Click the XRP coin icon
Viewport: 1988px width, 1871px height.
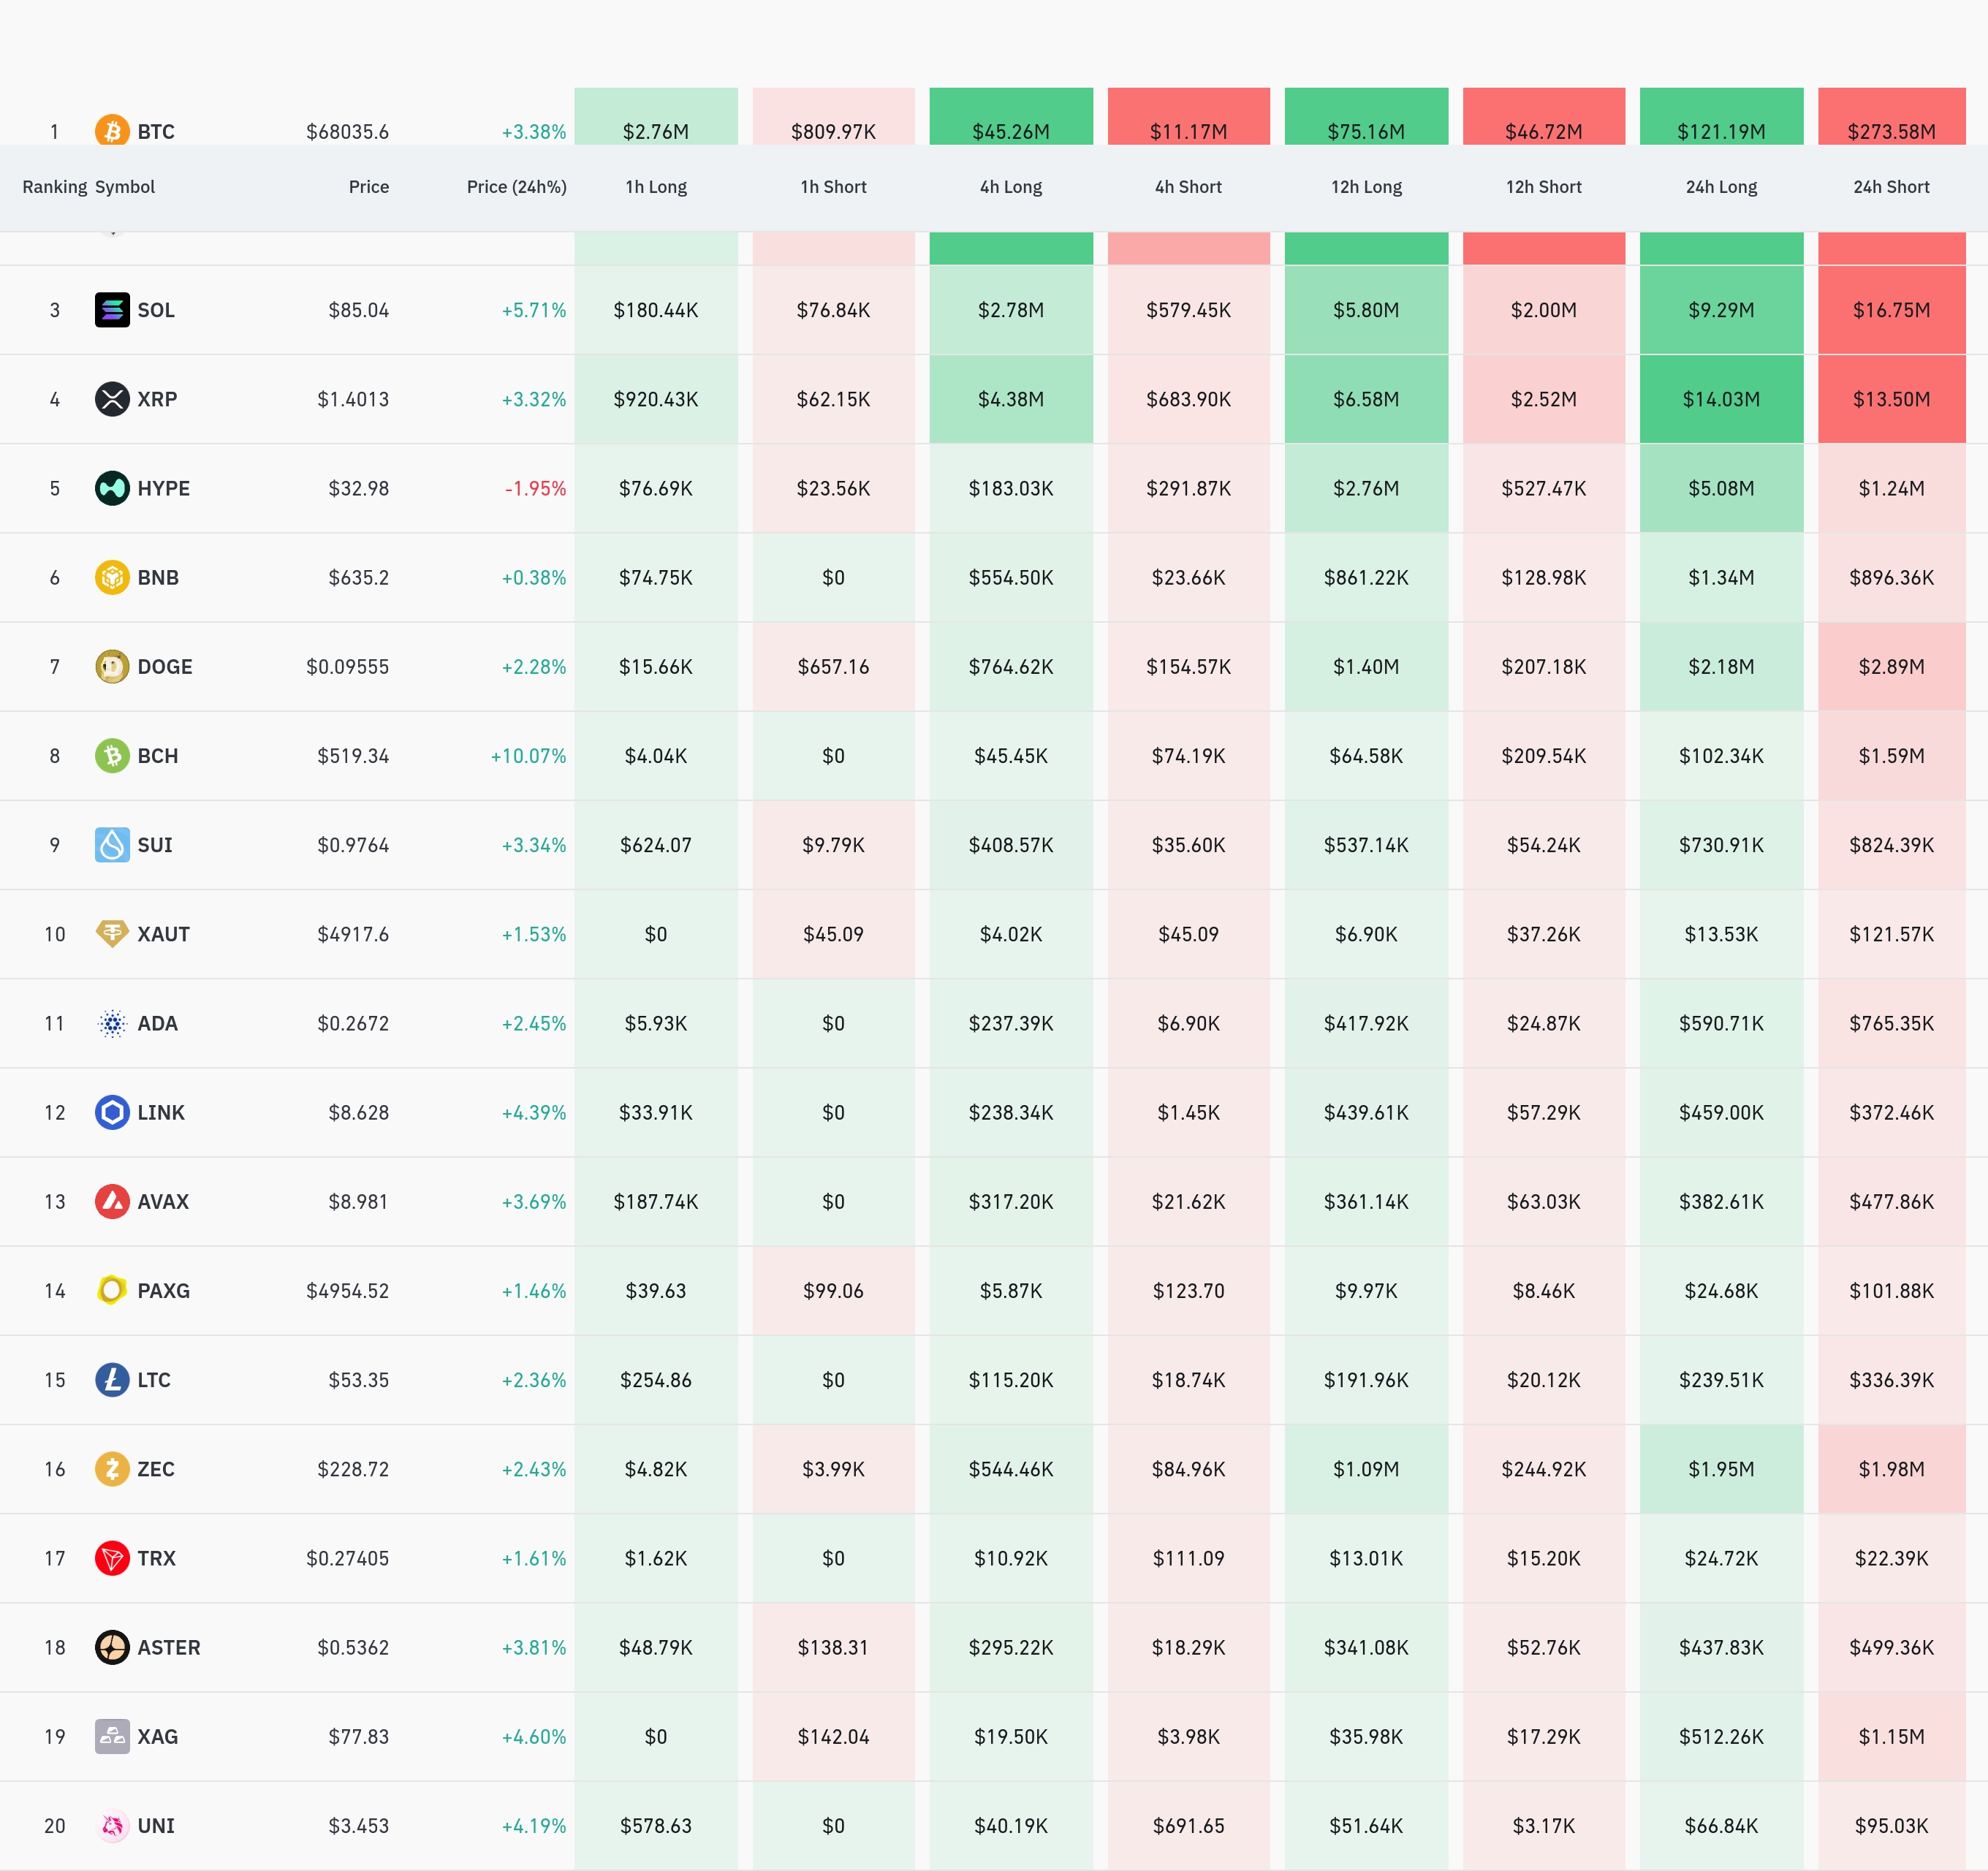tap(112, 399)
